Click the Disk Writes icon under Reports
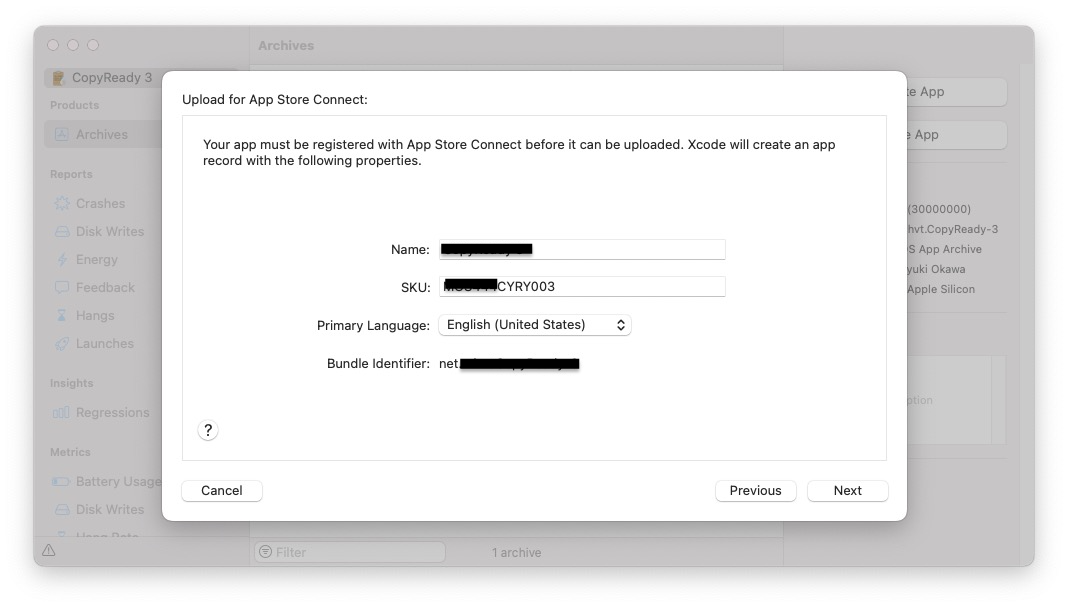The height and width of the screenshot is (608, 1068). (62, 231)
